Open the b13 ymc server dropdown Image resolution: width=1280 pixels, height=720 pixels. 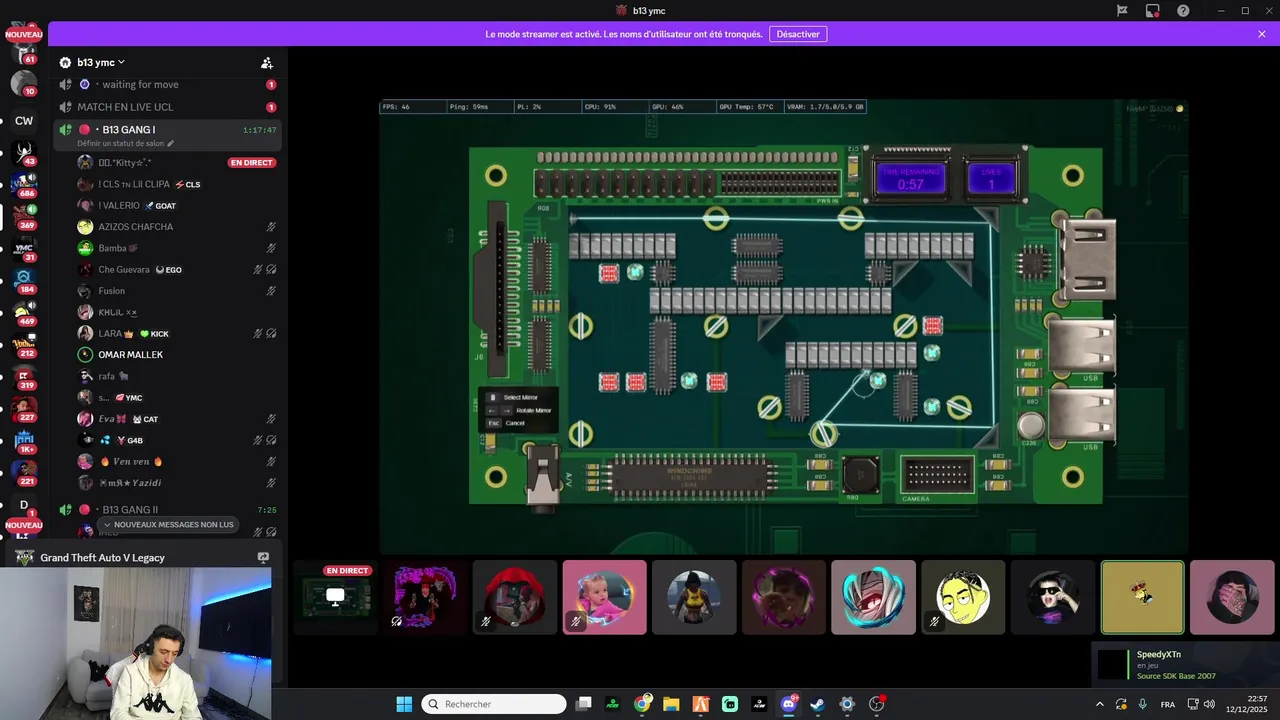[101, 62]
